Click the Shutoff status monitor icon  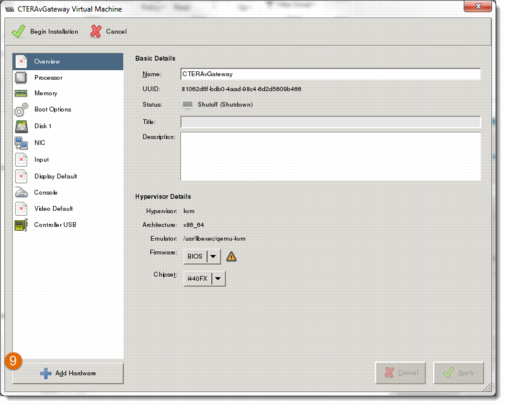point(187,105)
